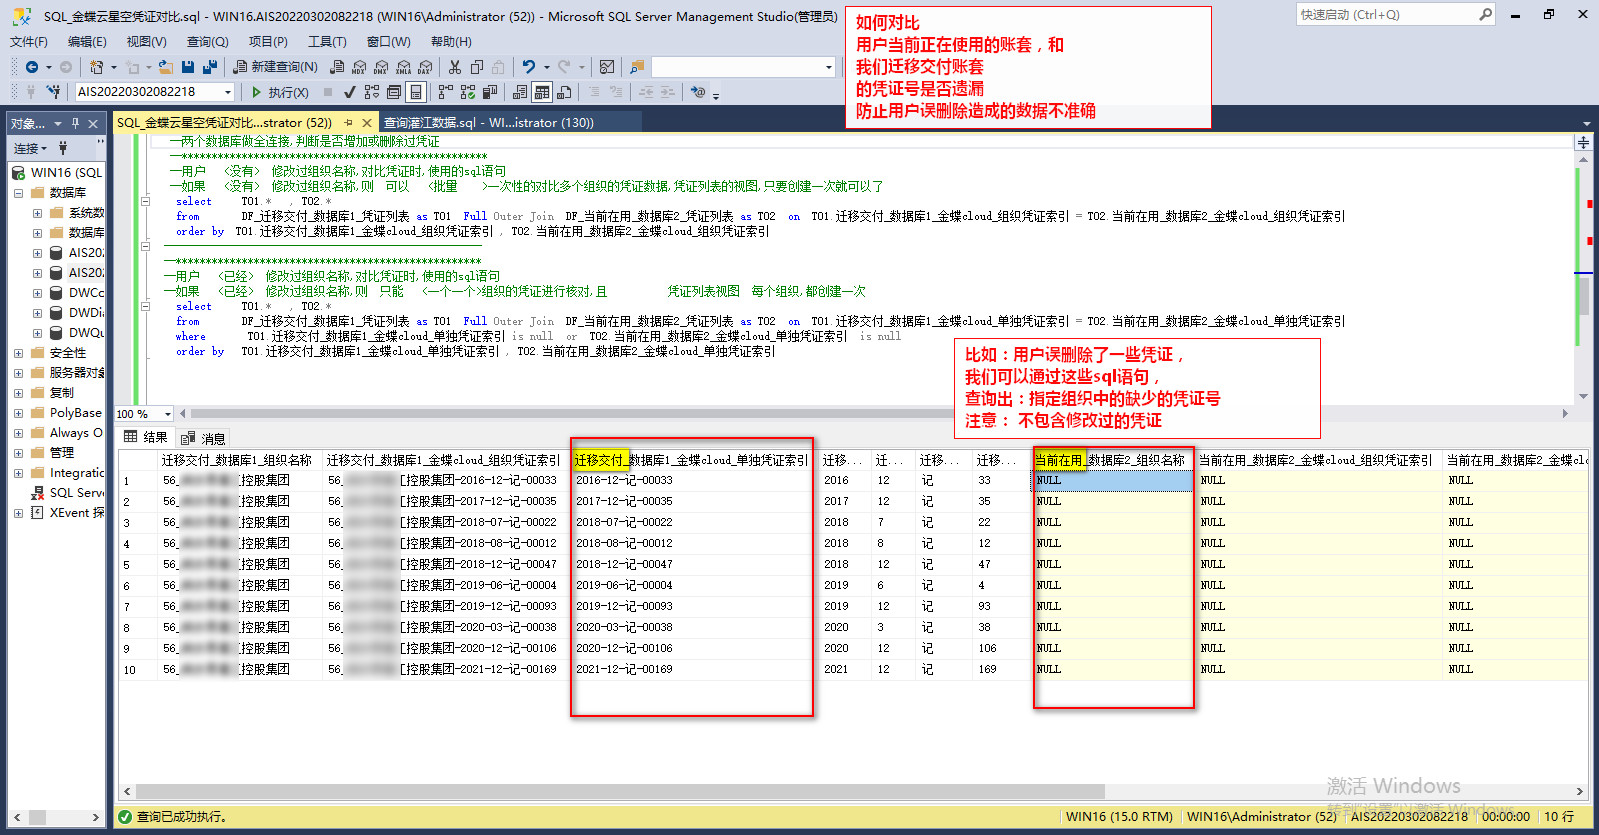Viewport: 1599px width, 835px height.
Task: Toggle the Include Actual Execution Plan option
Action: (445, 92)
